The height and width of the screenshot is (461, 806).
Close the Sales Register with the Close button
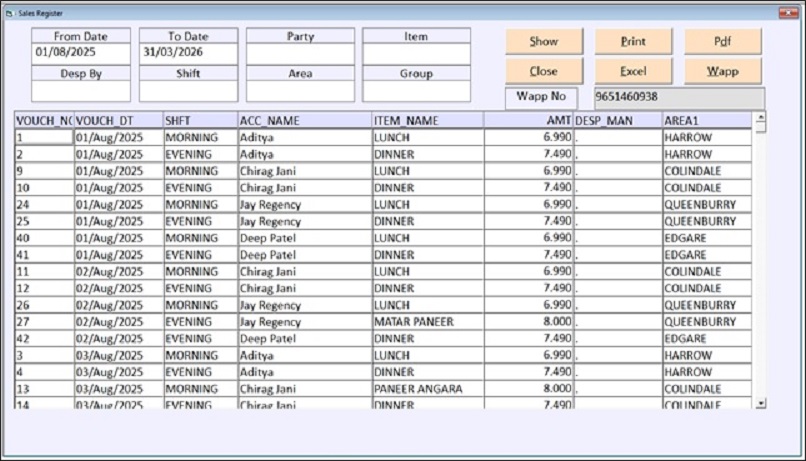pos(544,71)
